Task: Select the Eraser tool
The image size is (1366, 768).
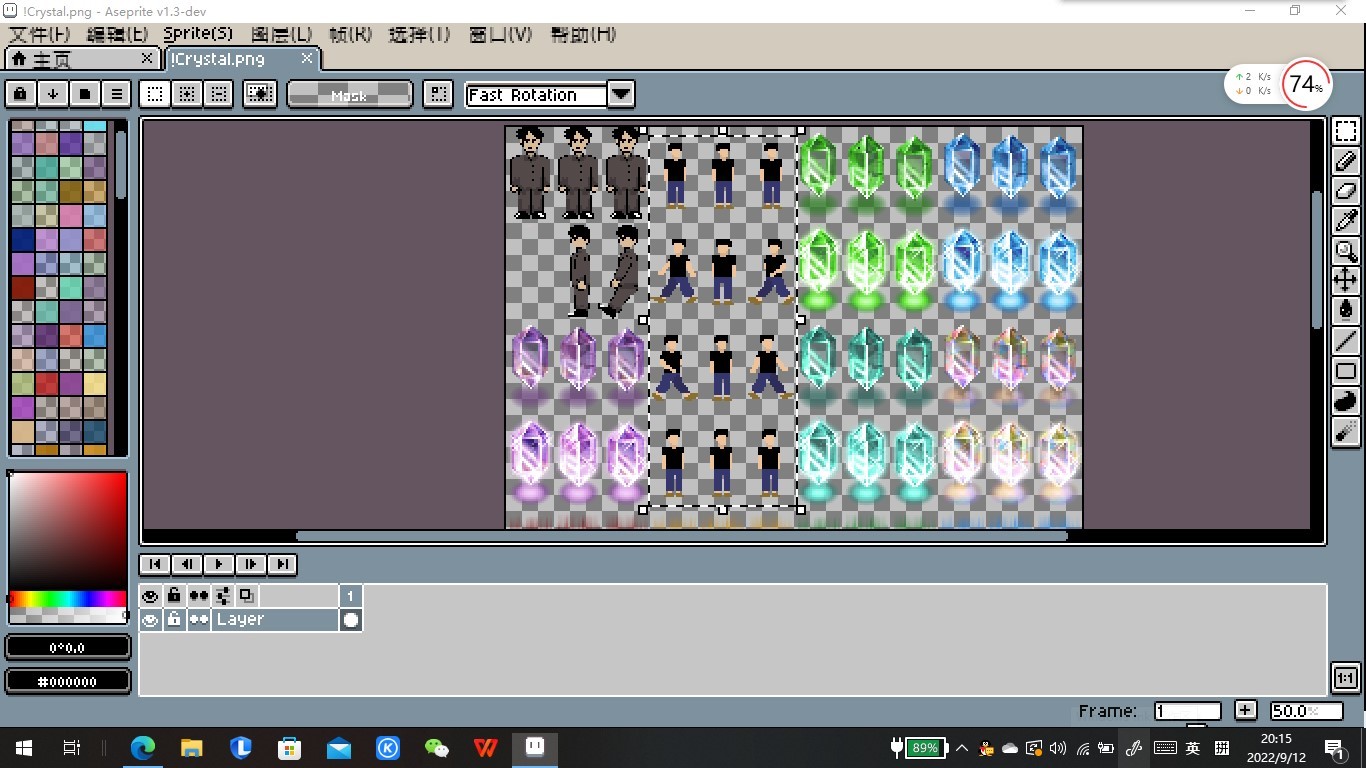Action: click(1345, 190)
